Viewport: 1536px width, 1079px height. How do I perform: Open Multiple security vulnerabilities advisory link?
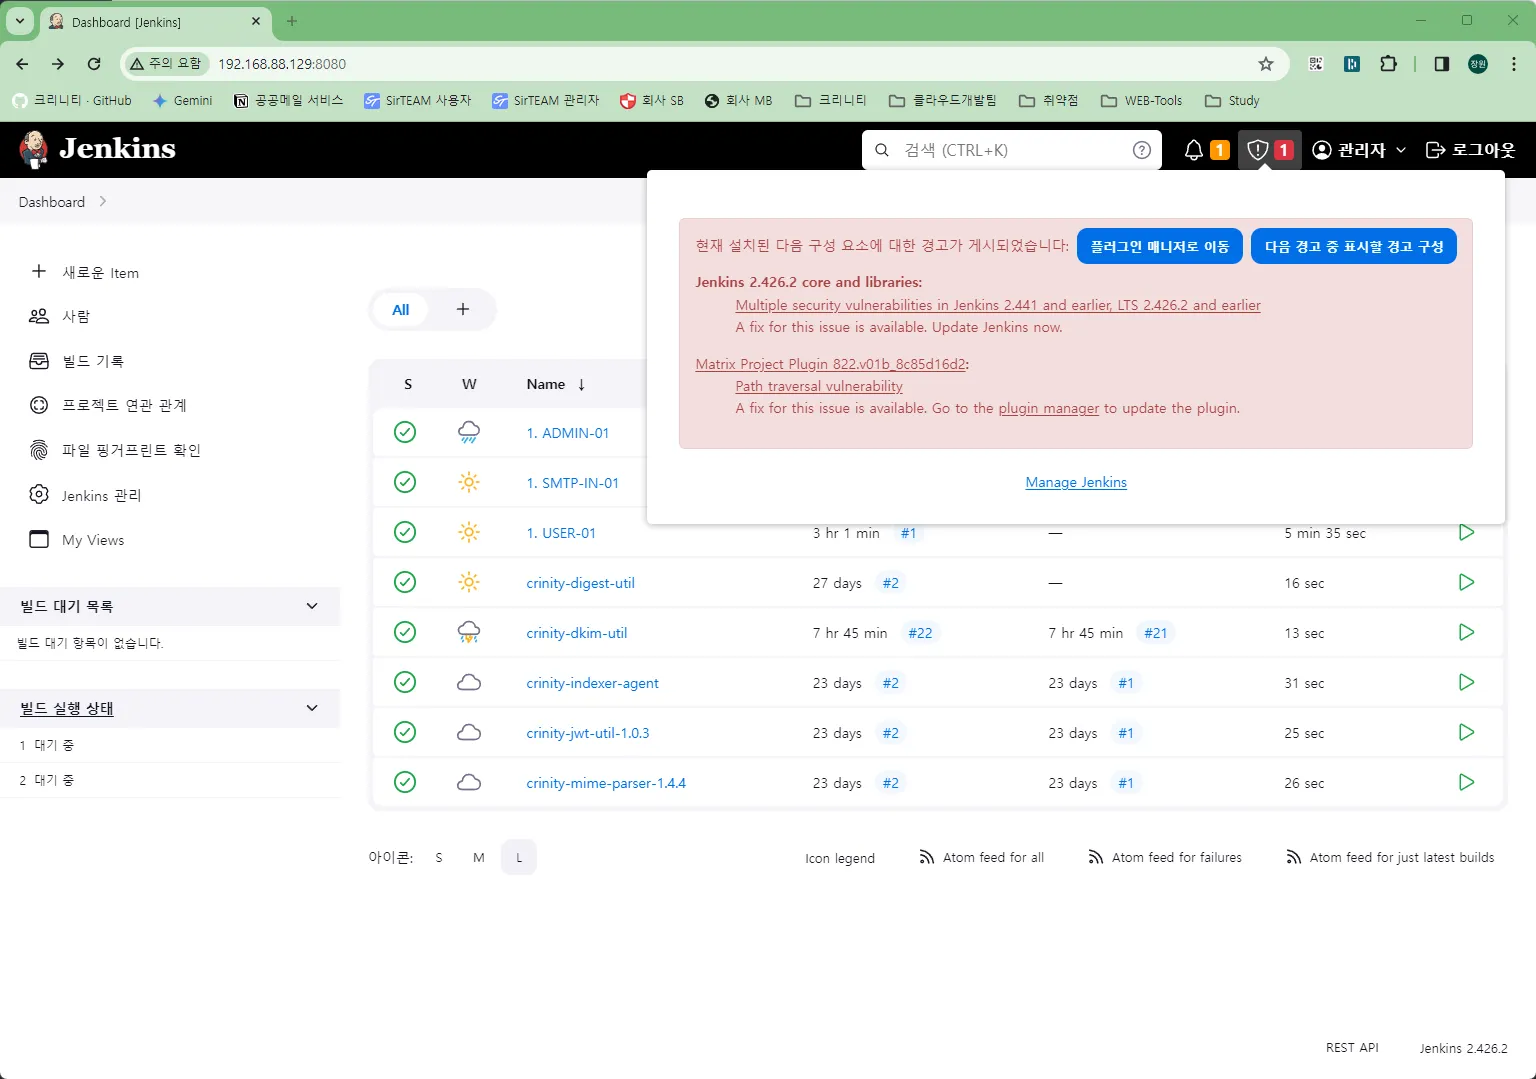(x=998, y=305)
